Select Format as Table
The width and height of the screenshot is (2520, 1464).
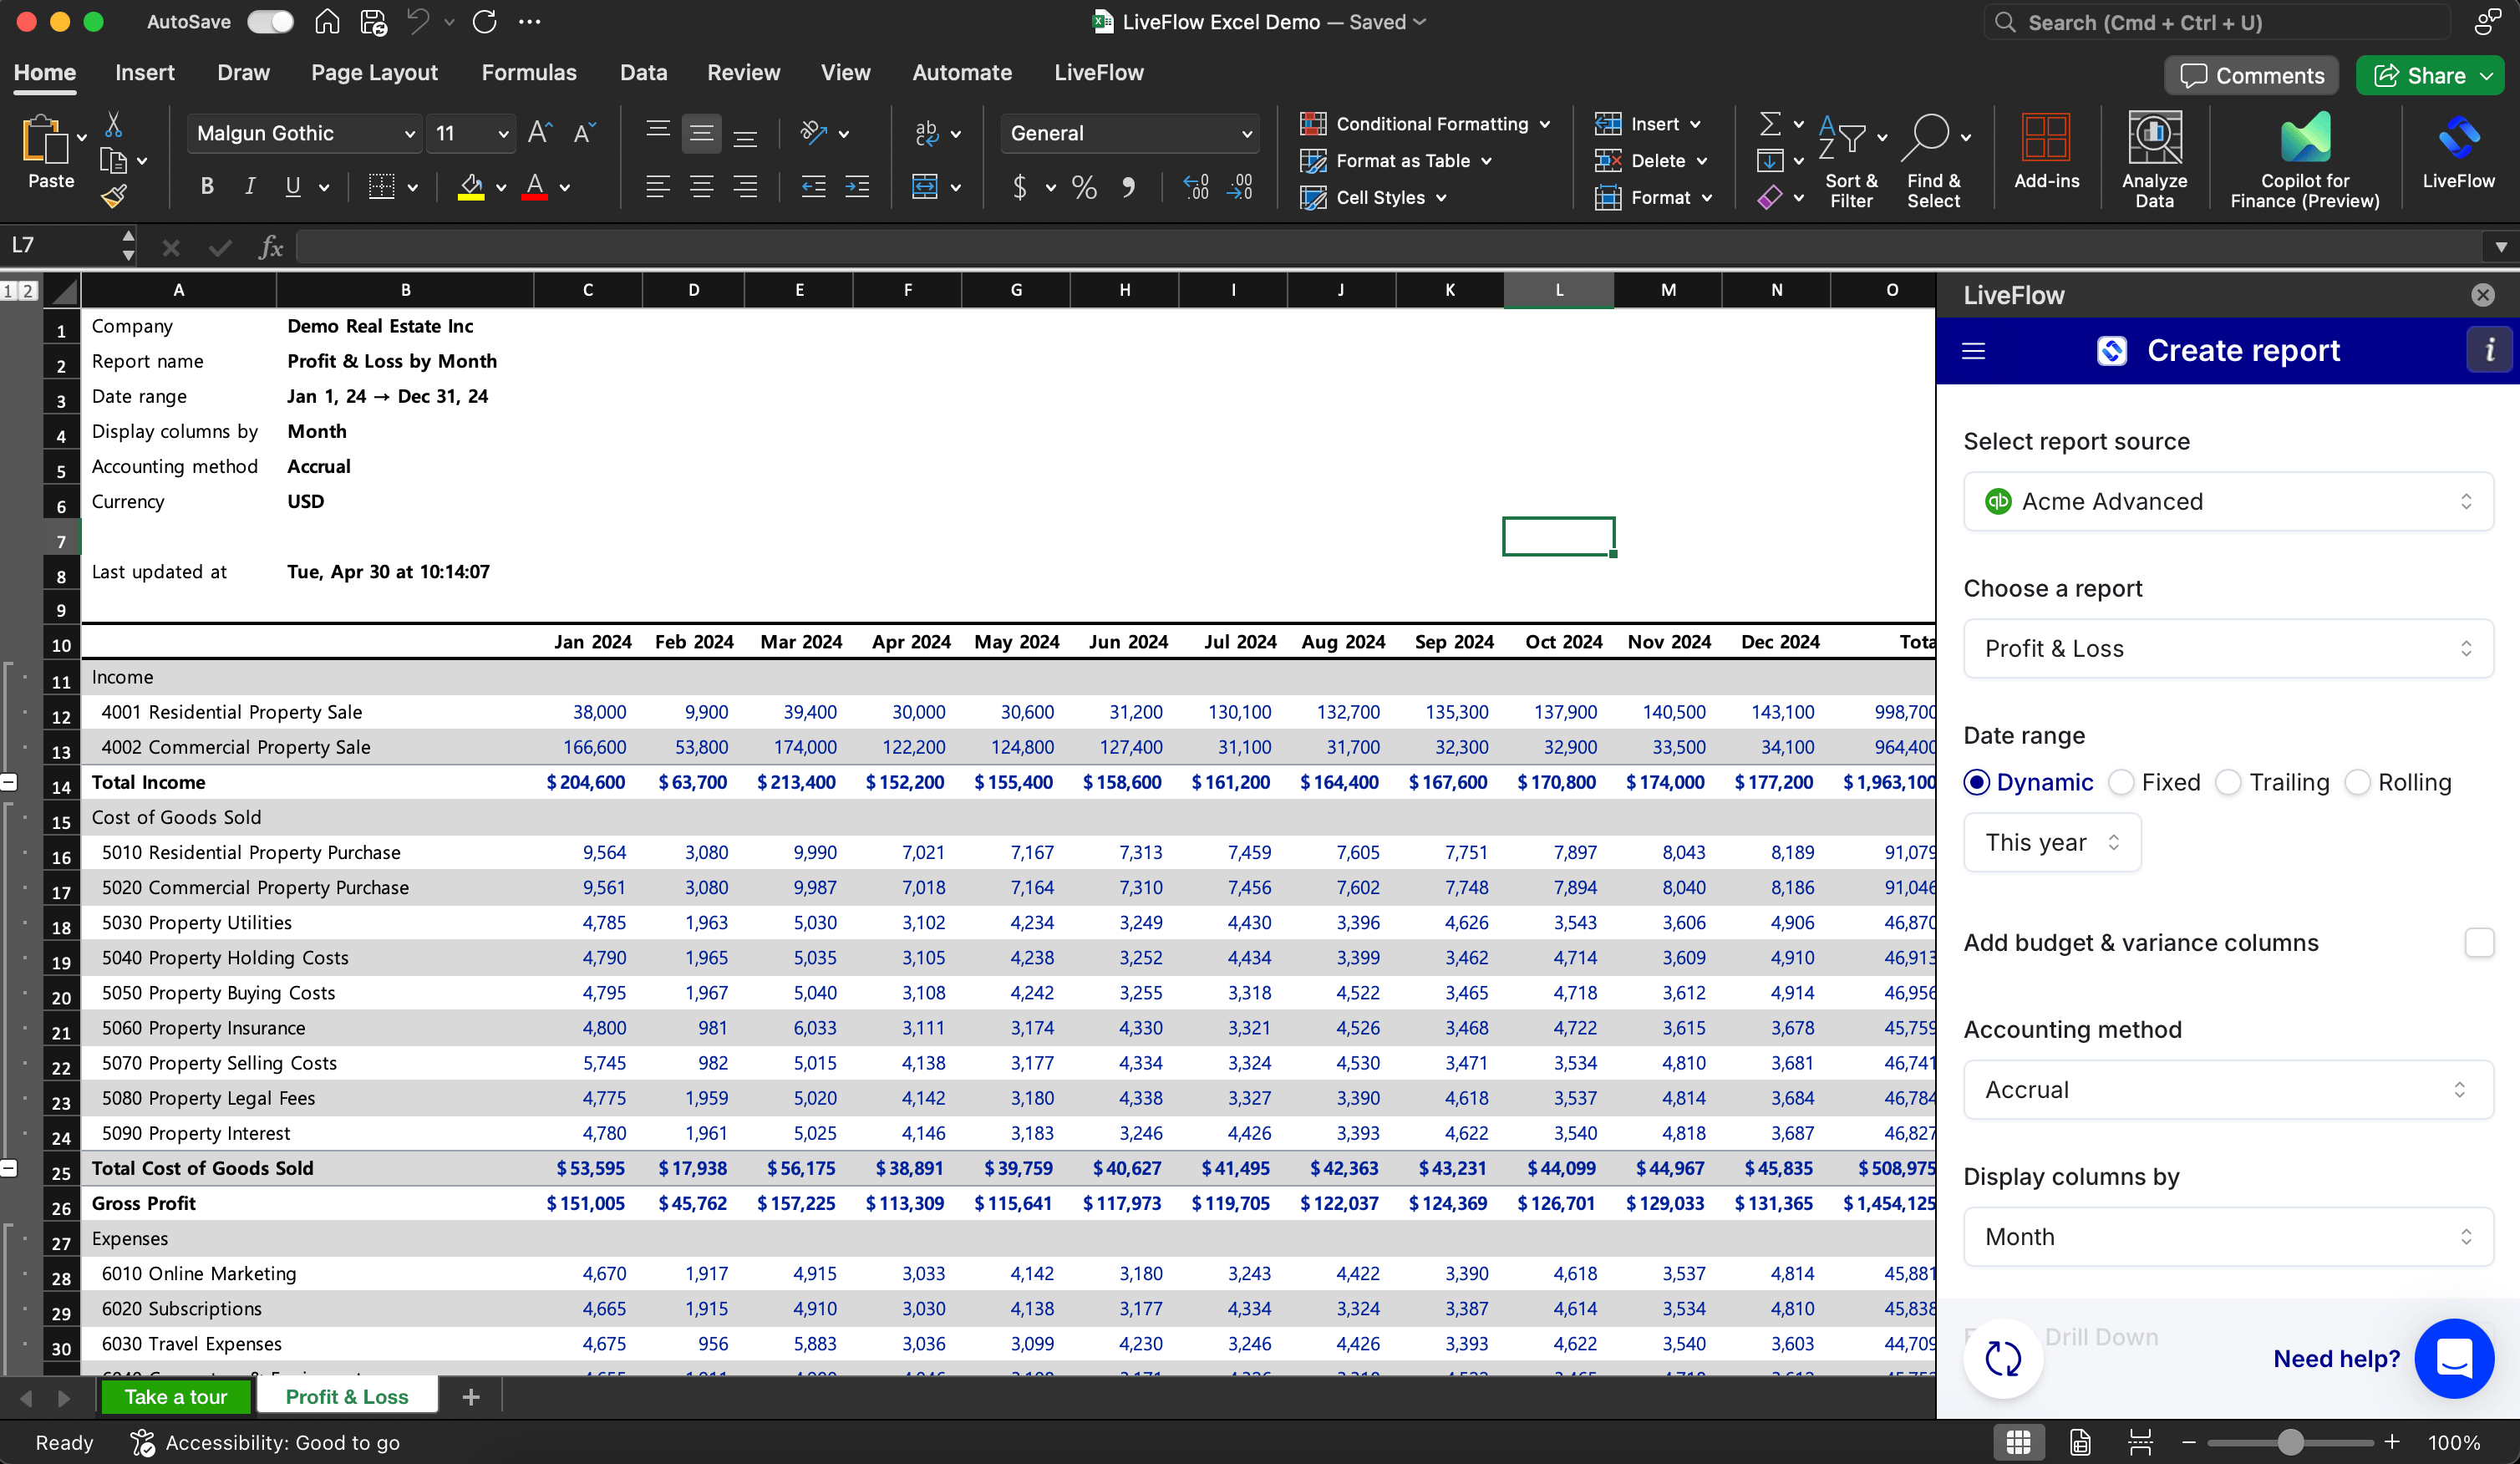[1396, 160]
